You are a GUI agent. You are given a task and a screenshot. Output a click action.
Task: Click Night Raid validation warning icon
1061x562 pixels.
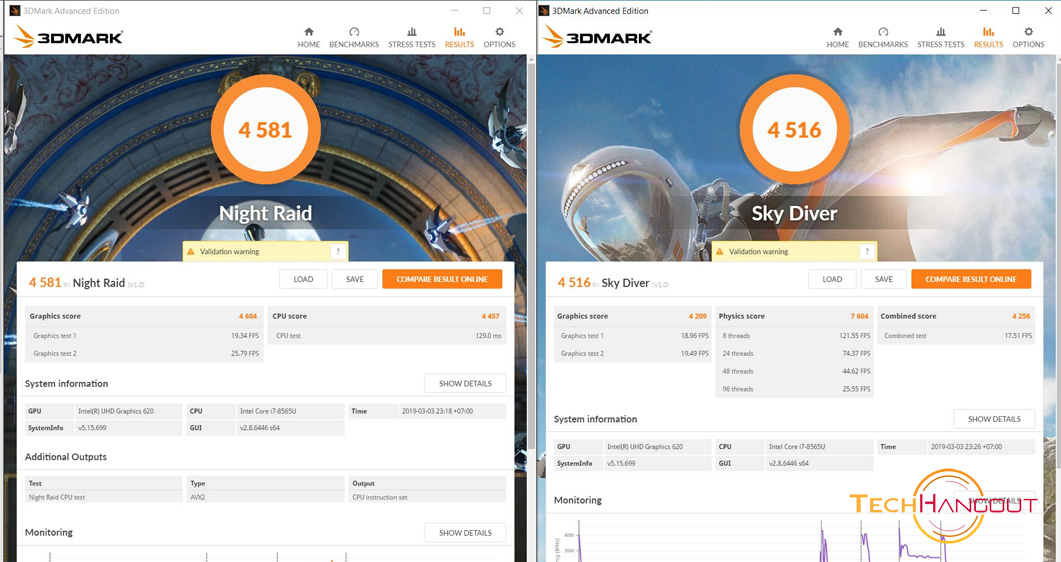click(191, 252)
